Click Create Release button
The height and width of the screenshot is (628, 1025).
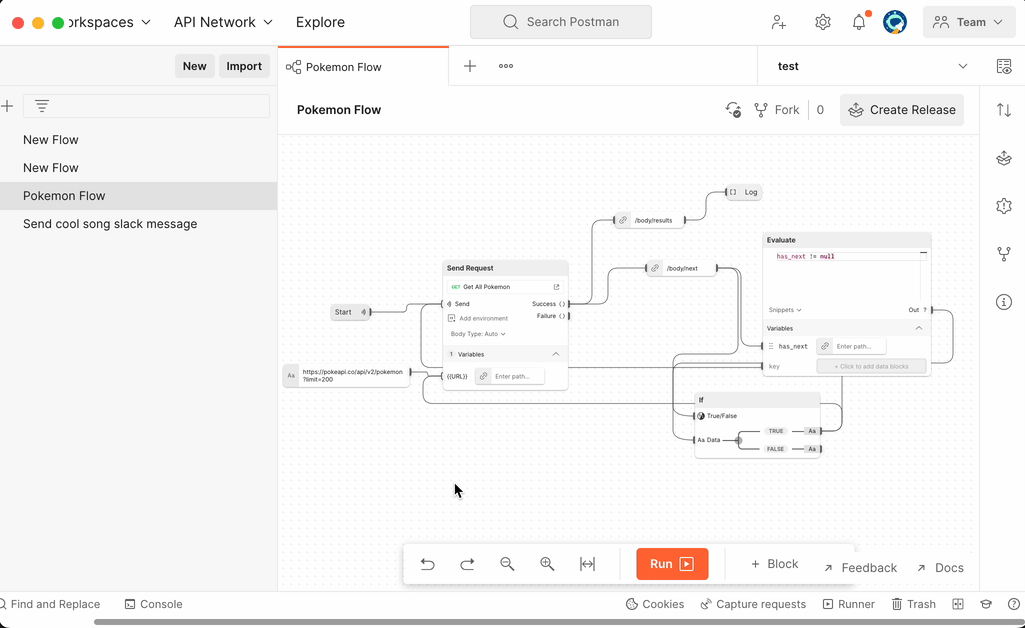pyautogui.click(x=901, y=110)
